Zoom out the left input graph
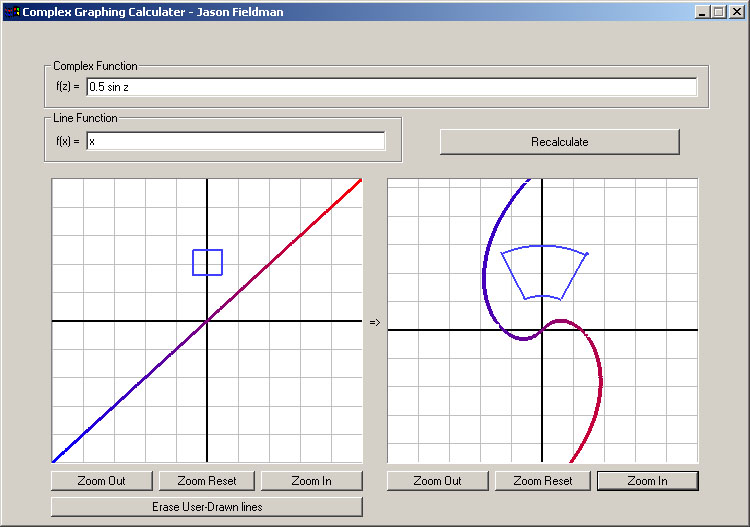Image resolution: width=750 pixels, height=527 pixels. (102, 481)
